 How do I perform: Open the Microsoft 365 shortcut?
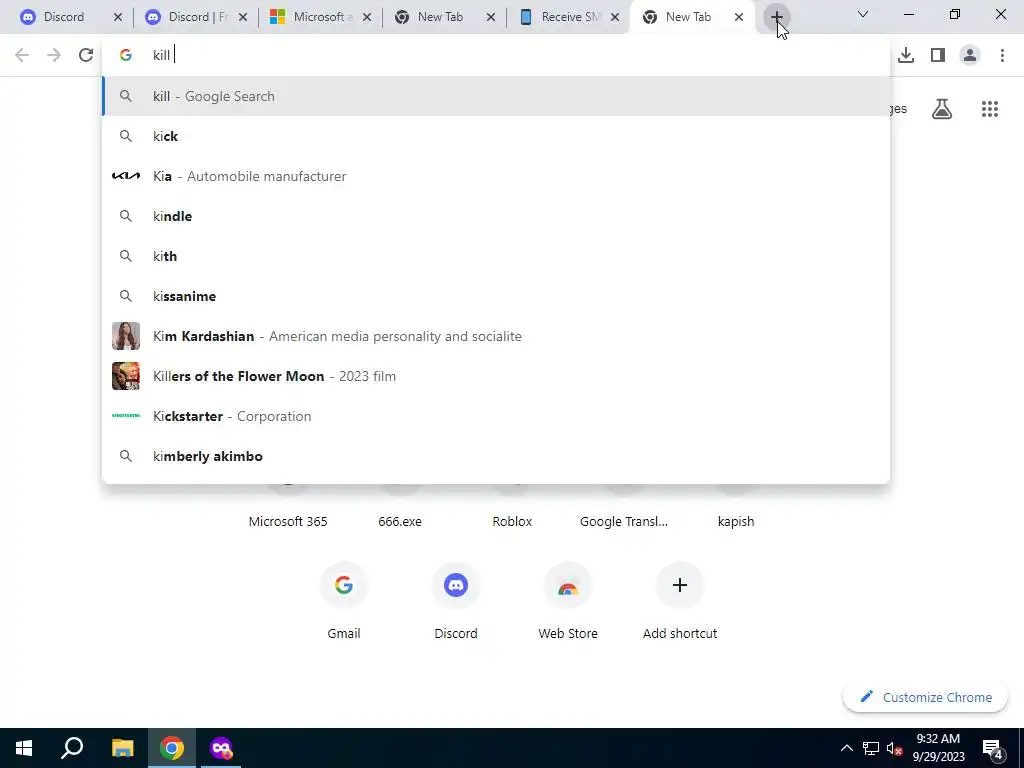click(288, 521)
